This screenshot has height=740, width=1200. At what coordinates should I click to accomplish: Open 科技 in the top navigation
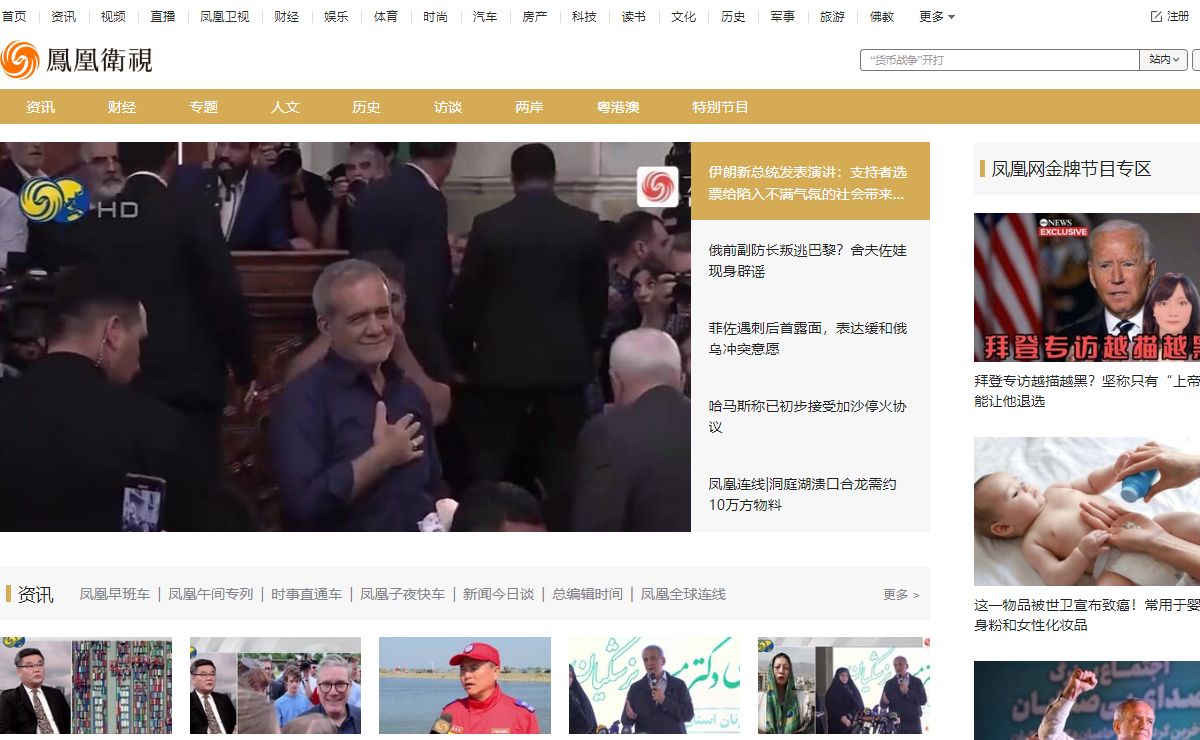click(584, 16)
